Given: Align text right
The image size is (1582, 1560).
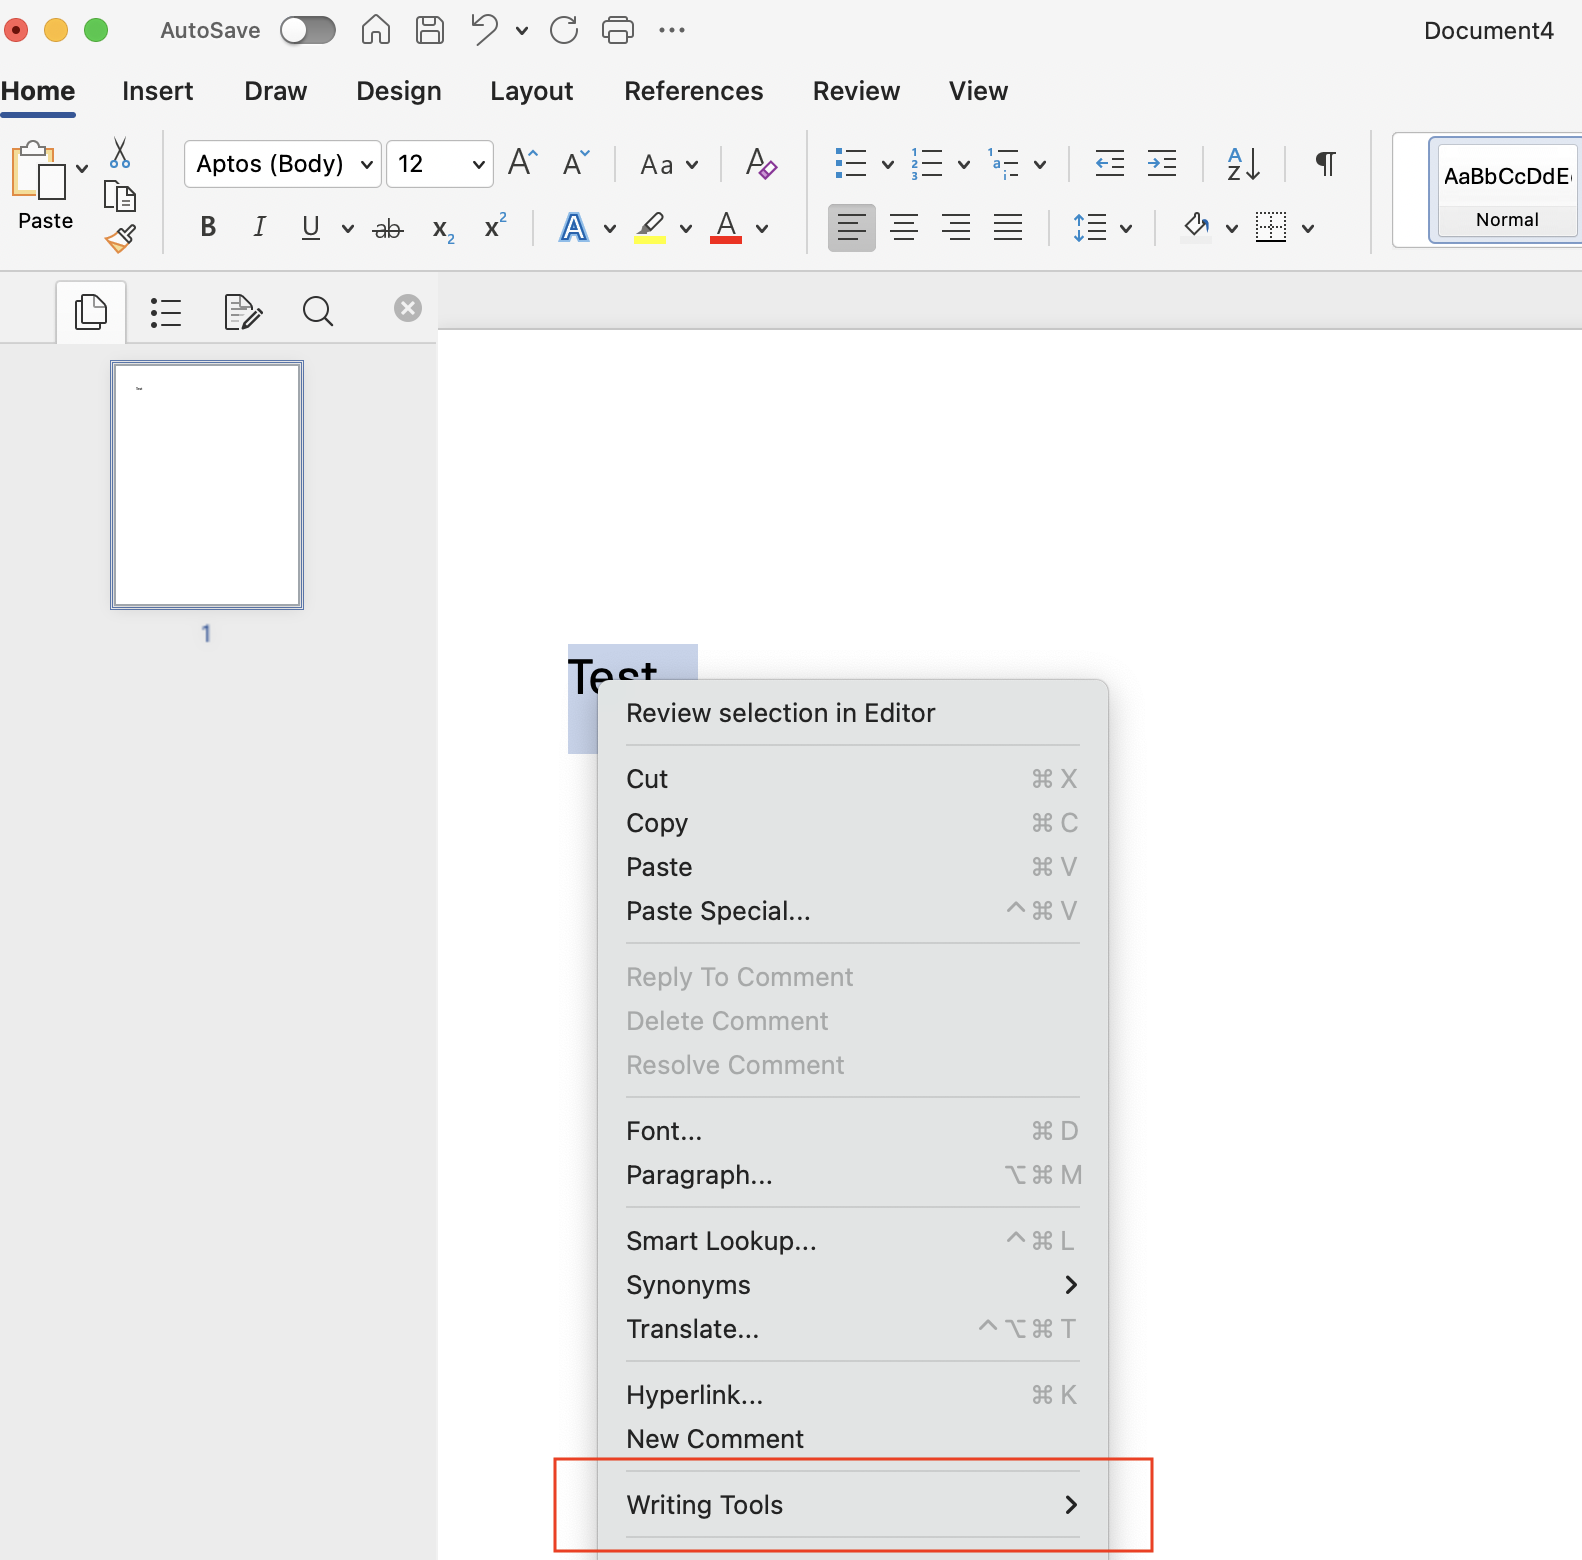Looking at the screenshot, I should coord(956,228).
